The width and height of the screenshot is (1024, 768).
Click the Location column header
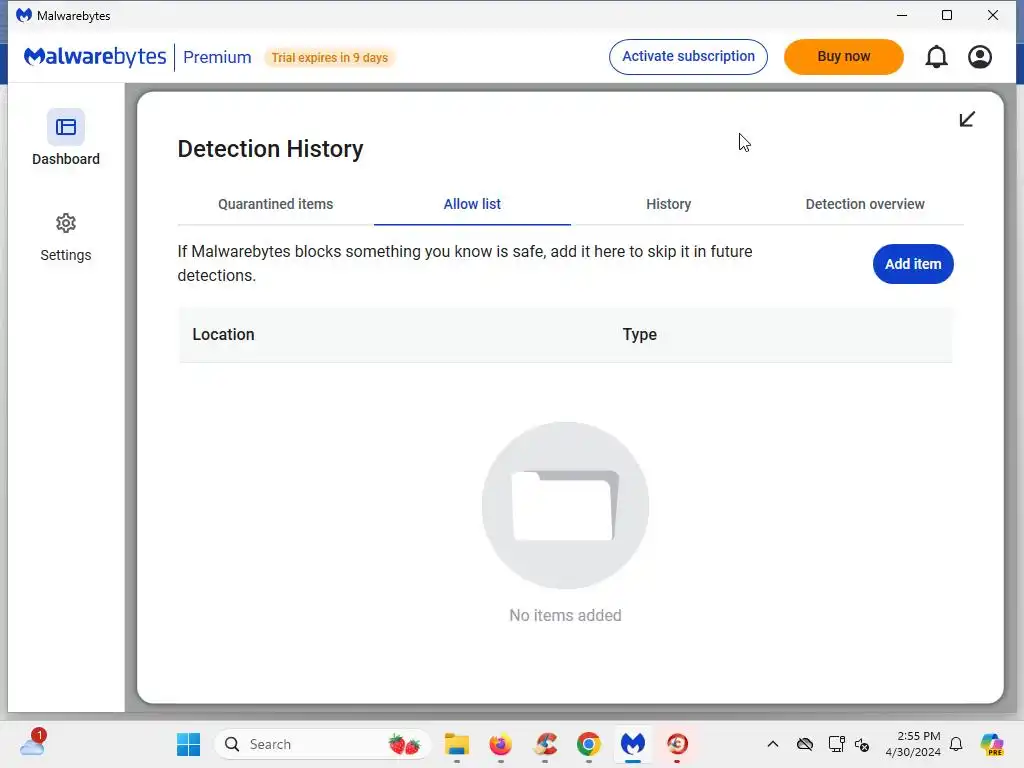pos(223,334)
